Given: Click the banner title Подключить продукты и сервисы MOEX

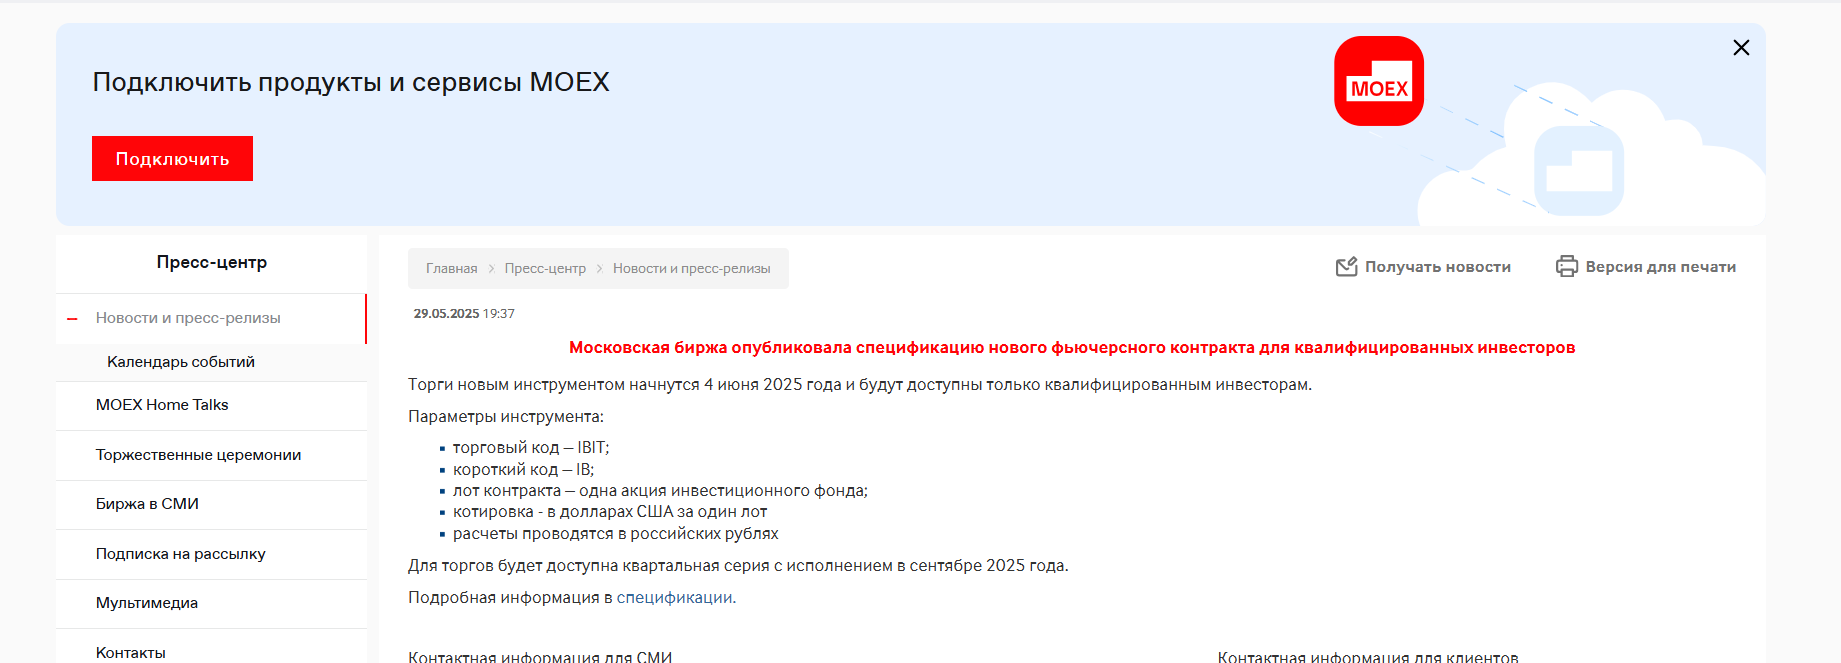Looking at the screenshot, I should [351, 82].
